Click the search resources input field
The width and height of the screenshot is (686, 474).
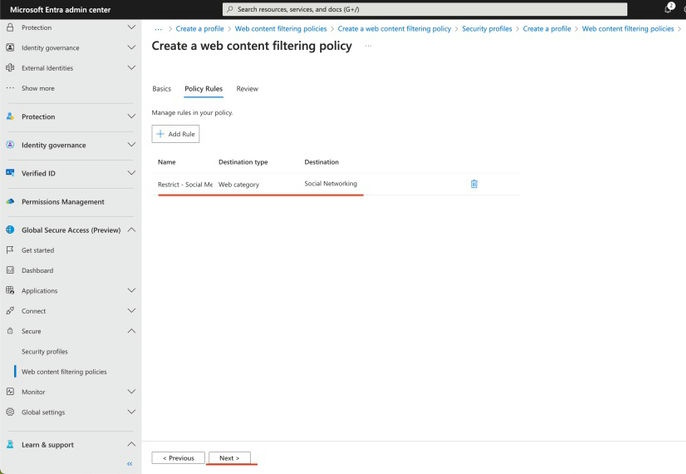(424, 9)
